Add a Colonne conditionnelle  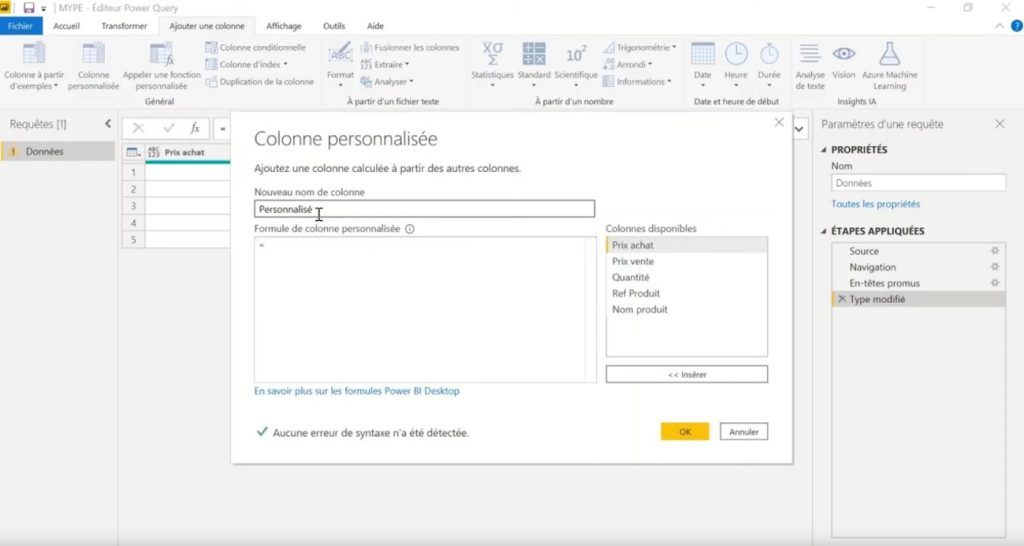pos(255,48)
